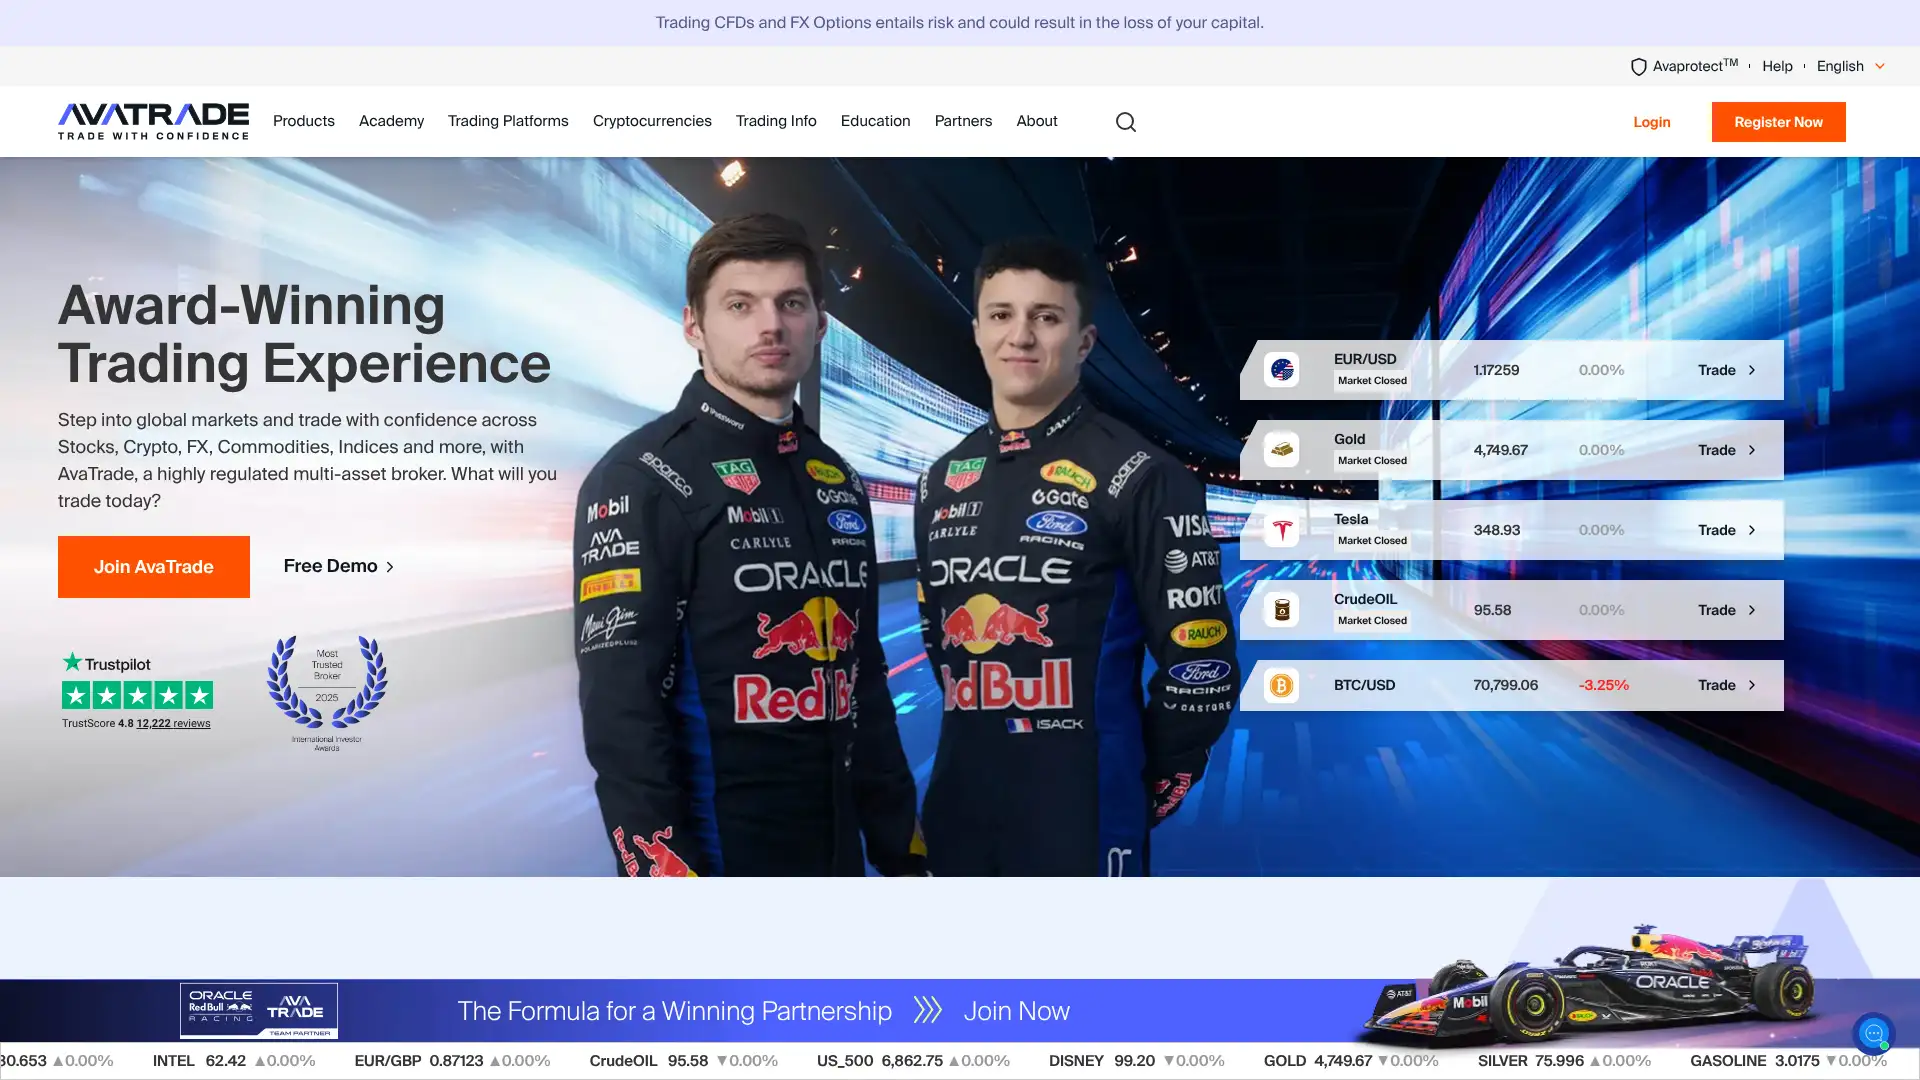The height and width of the screenshot is (1080, 1920).
Task: Click the Register Now button
Action: click(x=1778, y=122)
